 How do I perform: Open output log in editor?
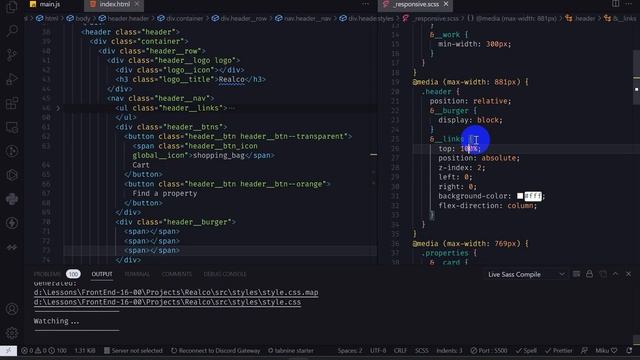(x=603, y=274)
